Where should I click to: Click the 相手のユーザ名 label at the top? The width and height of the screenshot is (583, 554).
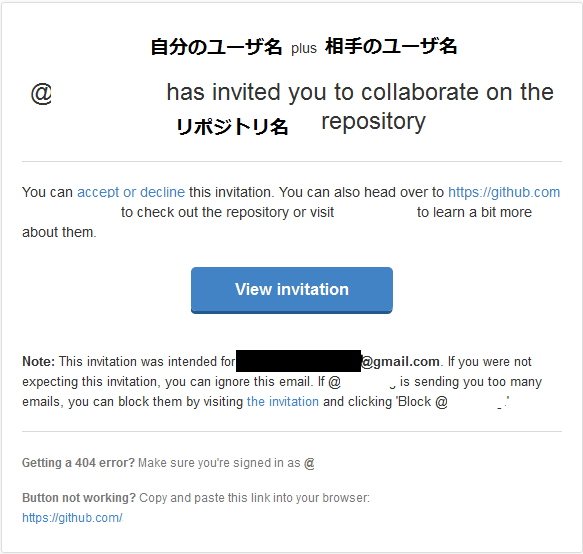click(391, 47)
